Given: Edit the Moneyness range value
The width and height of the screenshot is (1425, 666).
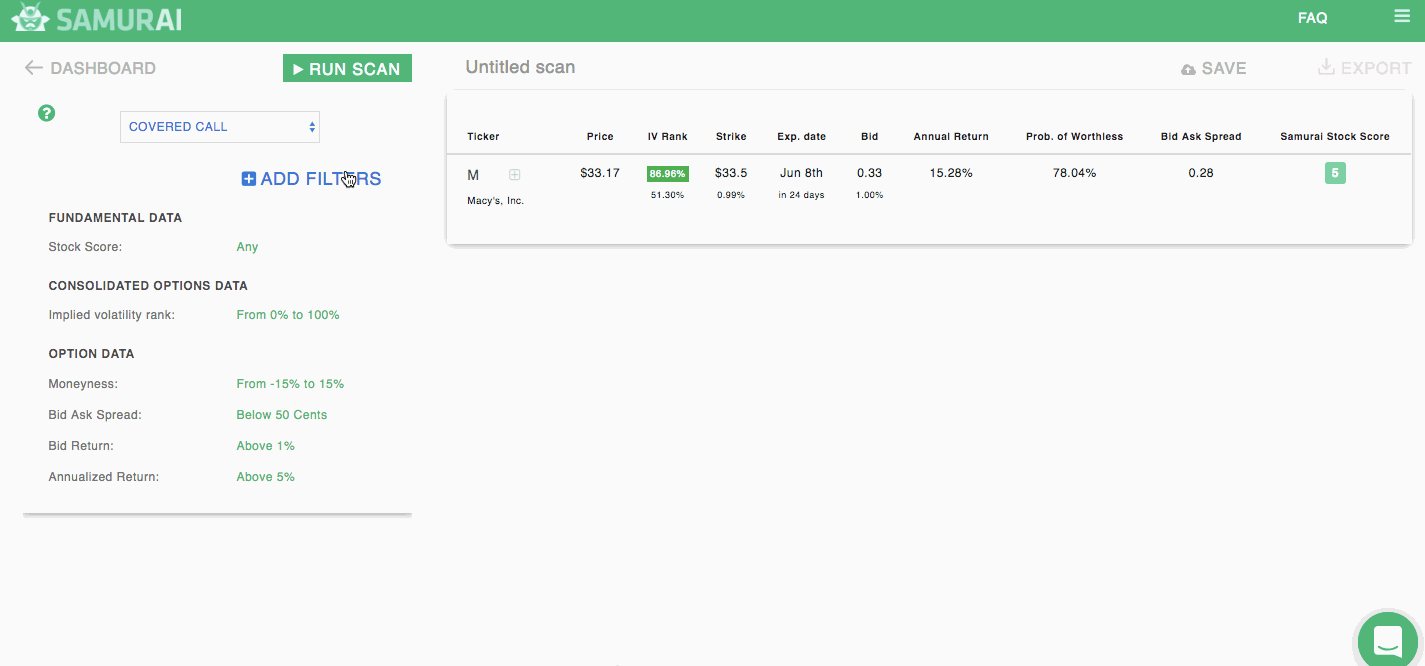Looking at the screenshot, I should click(290, 384).
